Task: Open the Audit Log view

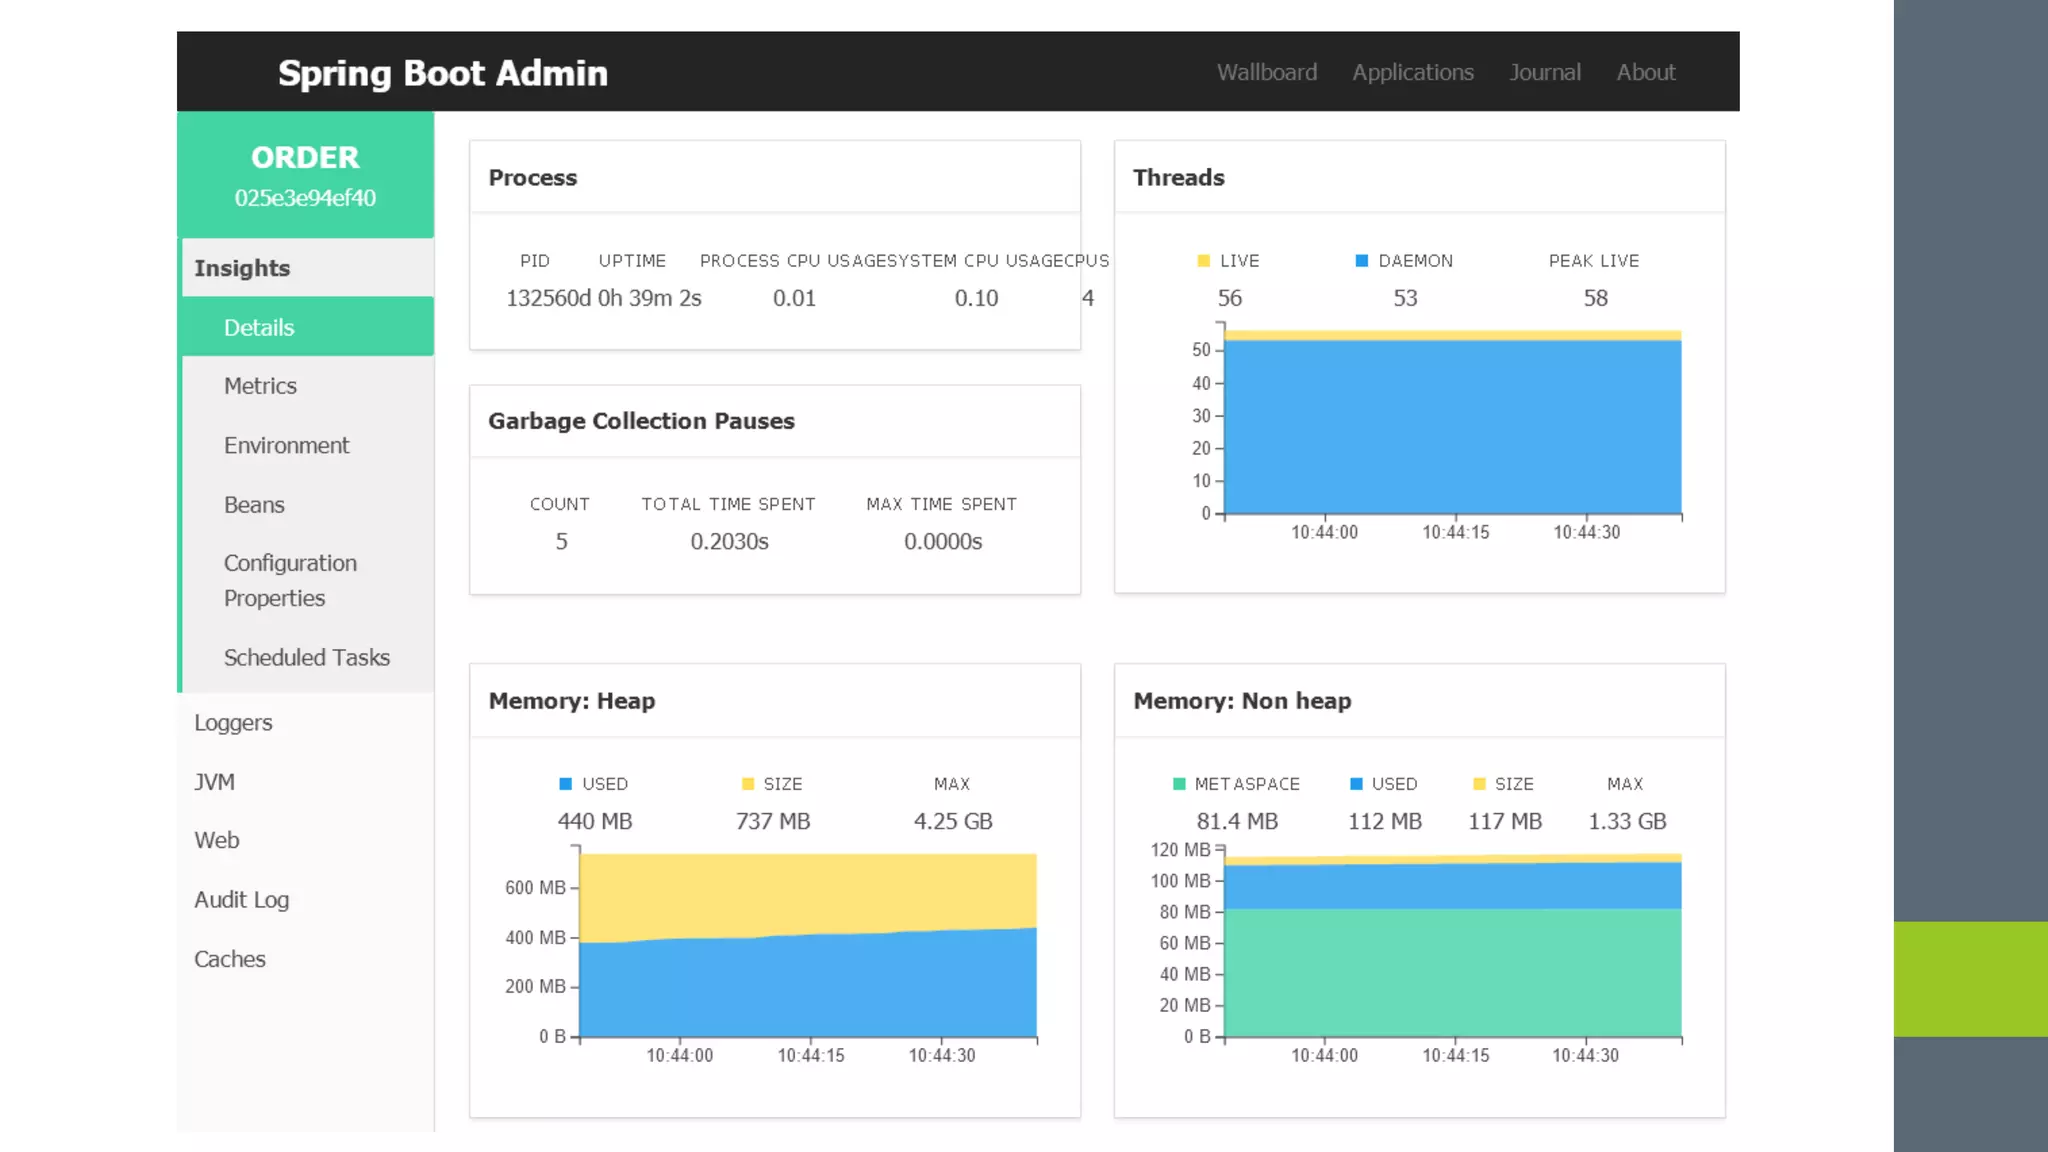Action: (x=241, y=899)
